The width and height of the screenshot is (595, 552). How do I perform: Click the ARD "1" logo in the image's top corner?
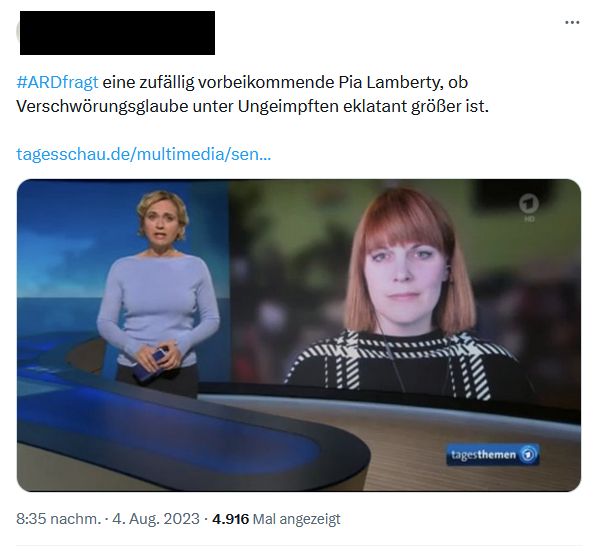click(x=529, y=204)
